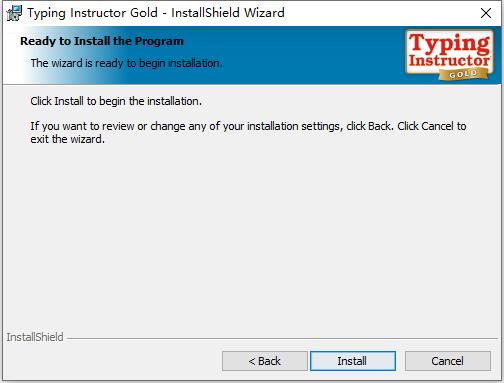Click the red 'Typing' word in logo
Viewport: 504px width, 383px height.
(450, 44)
